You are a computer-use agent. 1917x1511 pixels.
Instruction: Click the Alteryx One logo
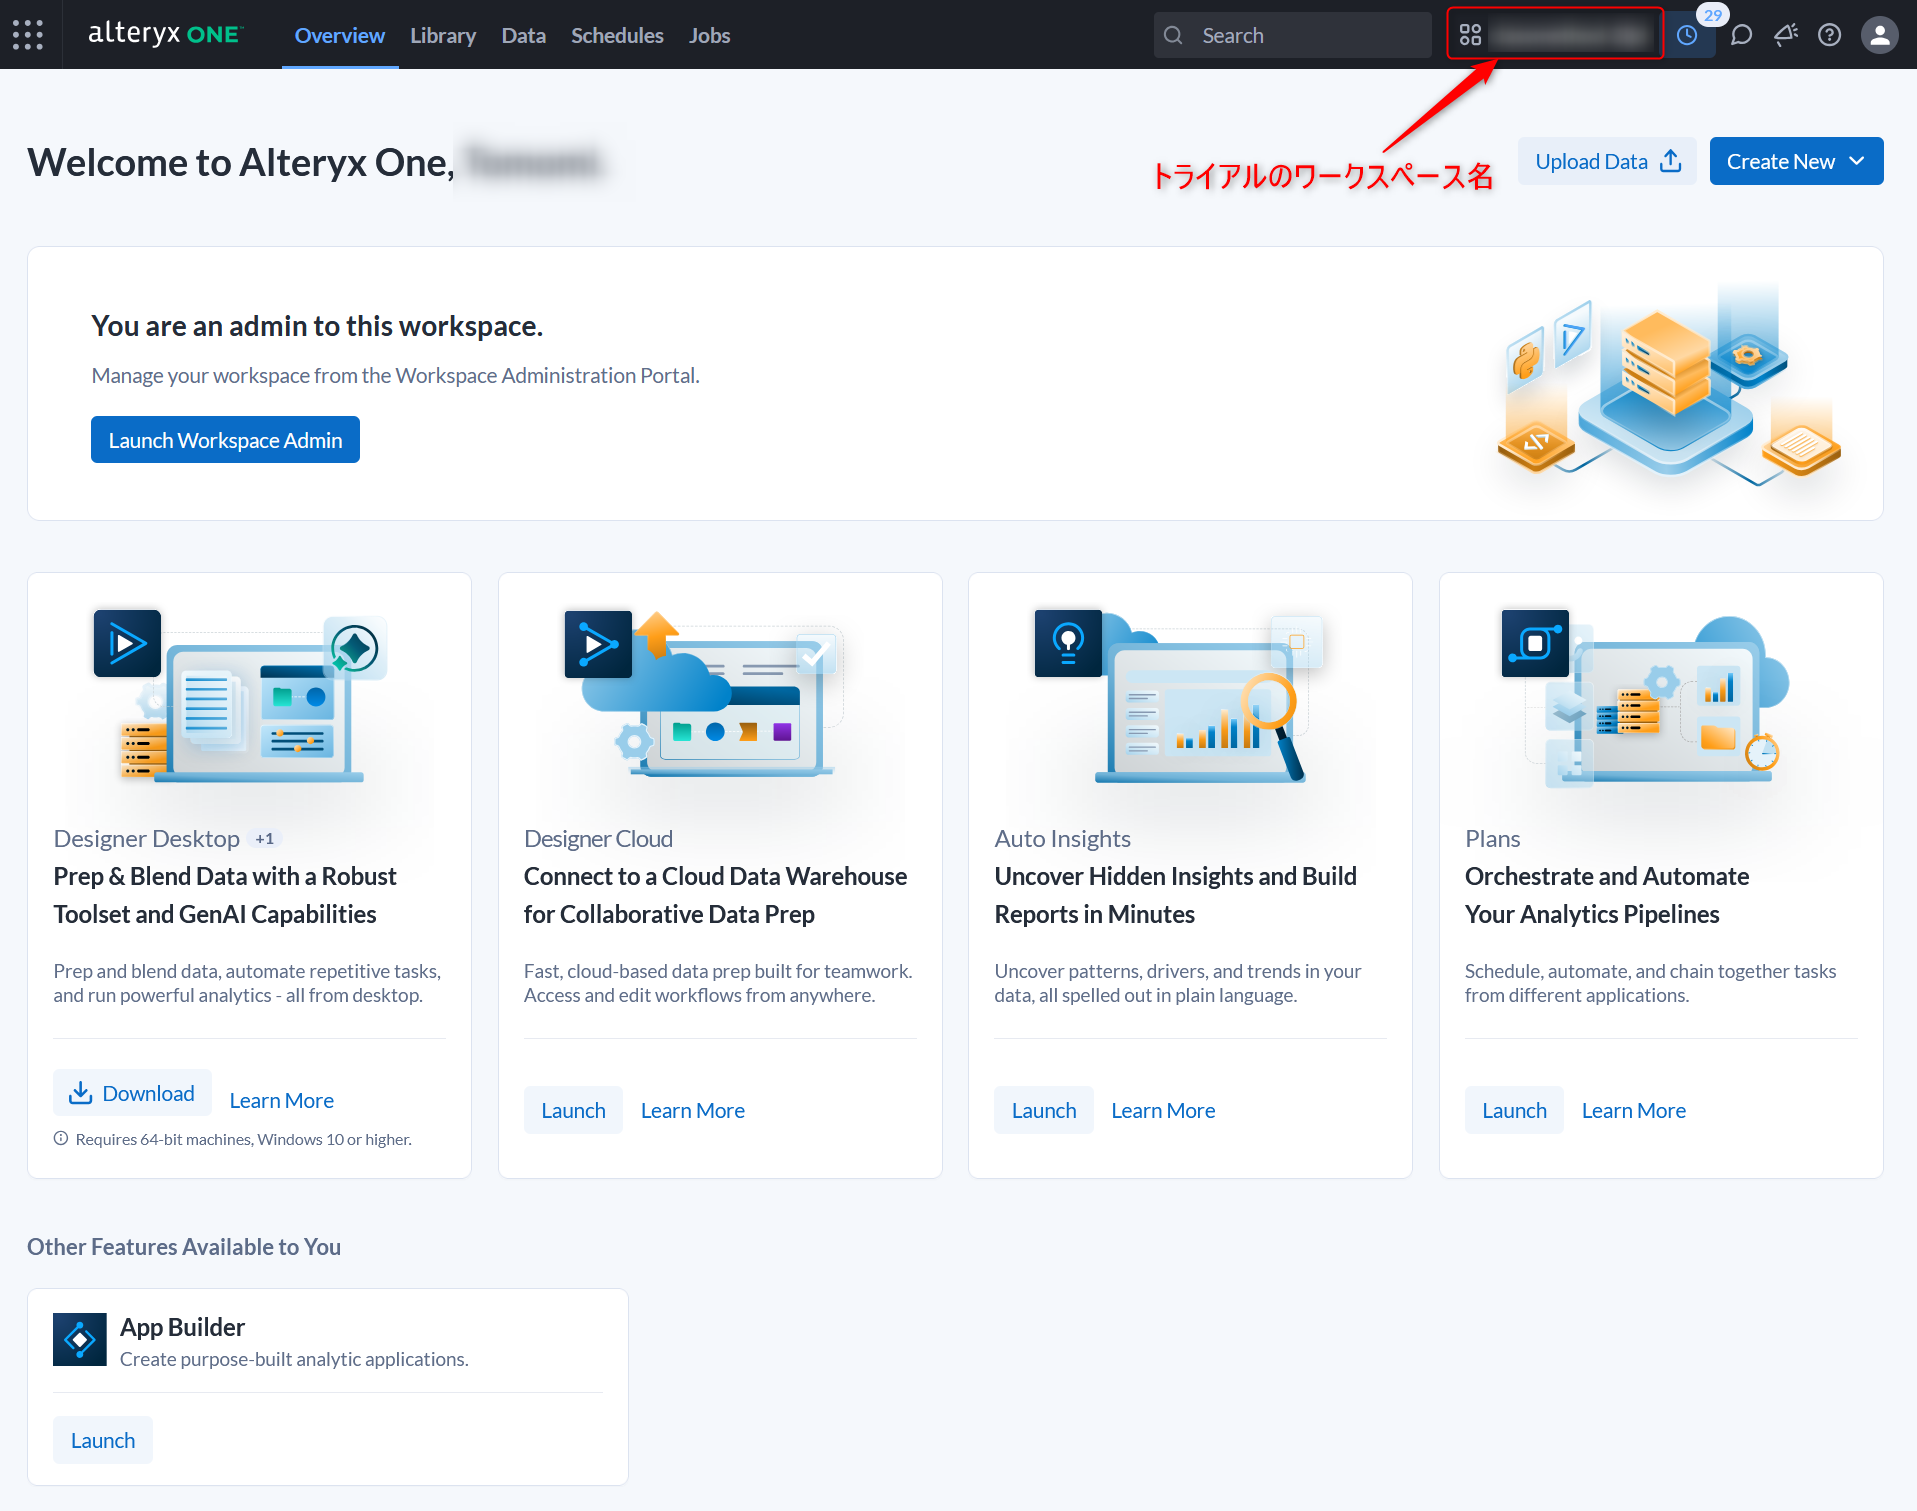tap(165, 34)
